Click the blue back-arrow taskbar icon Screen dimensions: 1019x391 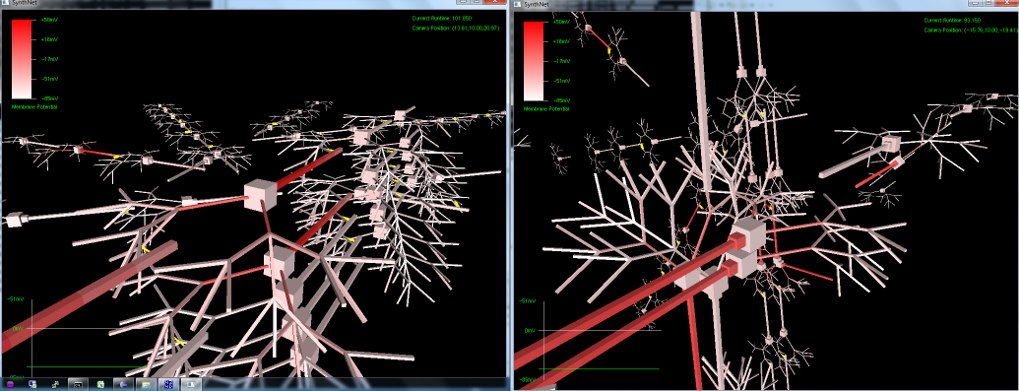[123, 385]
